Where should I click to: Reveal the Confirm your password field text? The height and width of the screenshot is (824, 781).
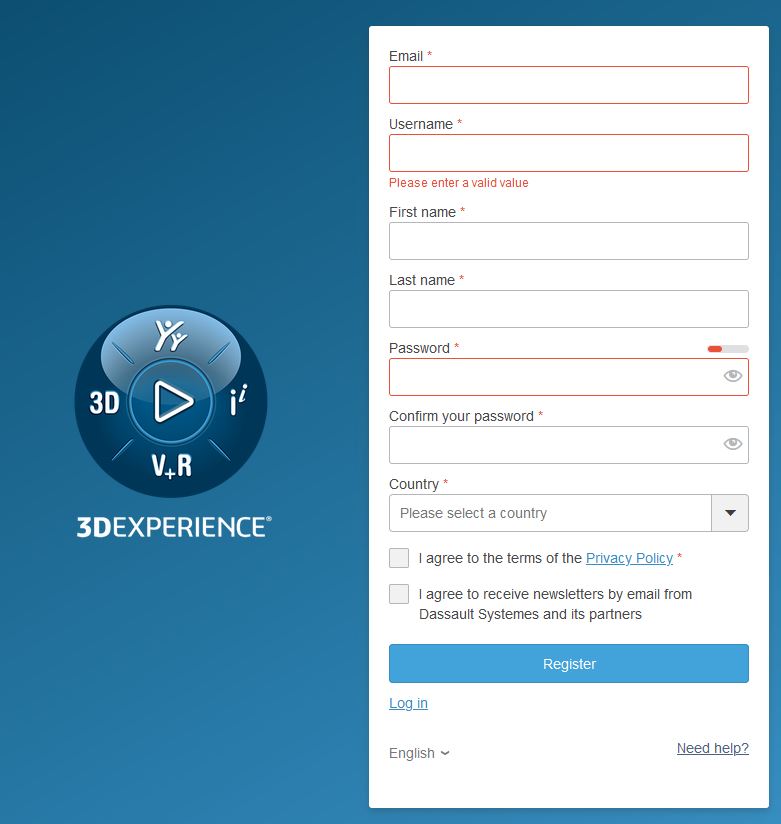[x=732, y=444]
